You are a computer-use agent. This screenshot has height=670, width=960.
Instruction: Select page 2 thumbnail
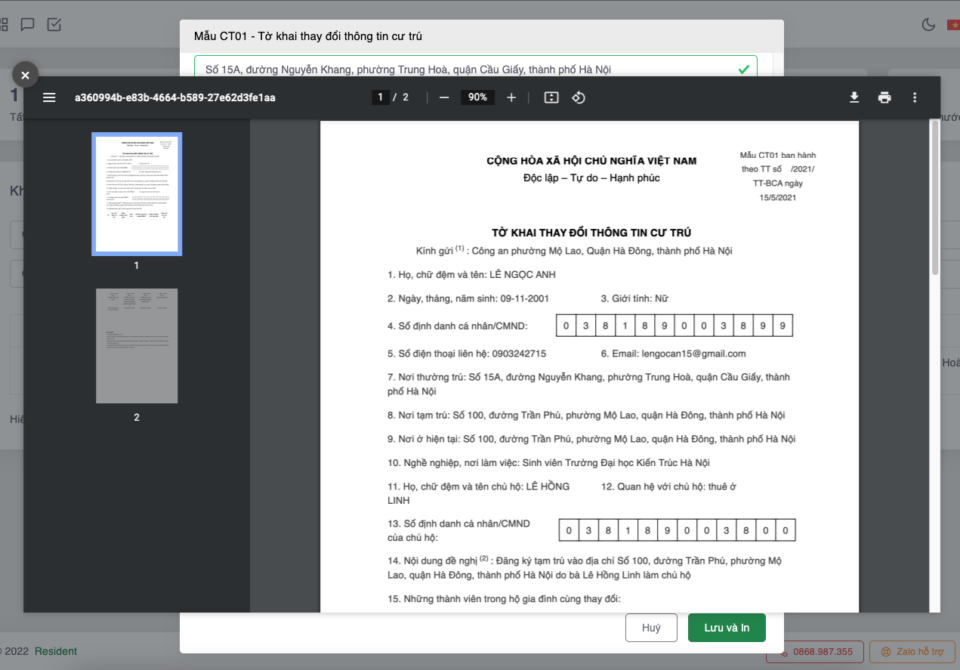point(136,346)
